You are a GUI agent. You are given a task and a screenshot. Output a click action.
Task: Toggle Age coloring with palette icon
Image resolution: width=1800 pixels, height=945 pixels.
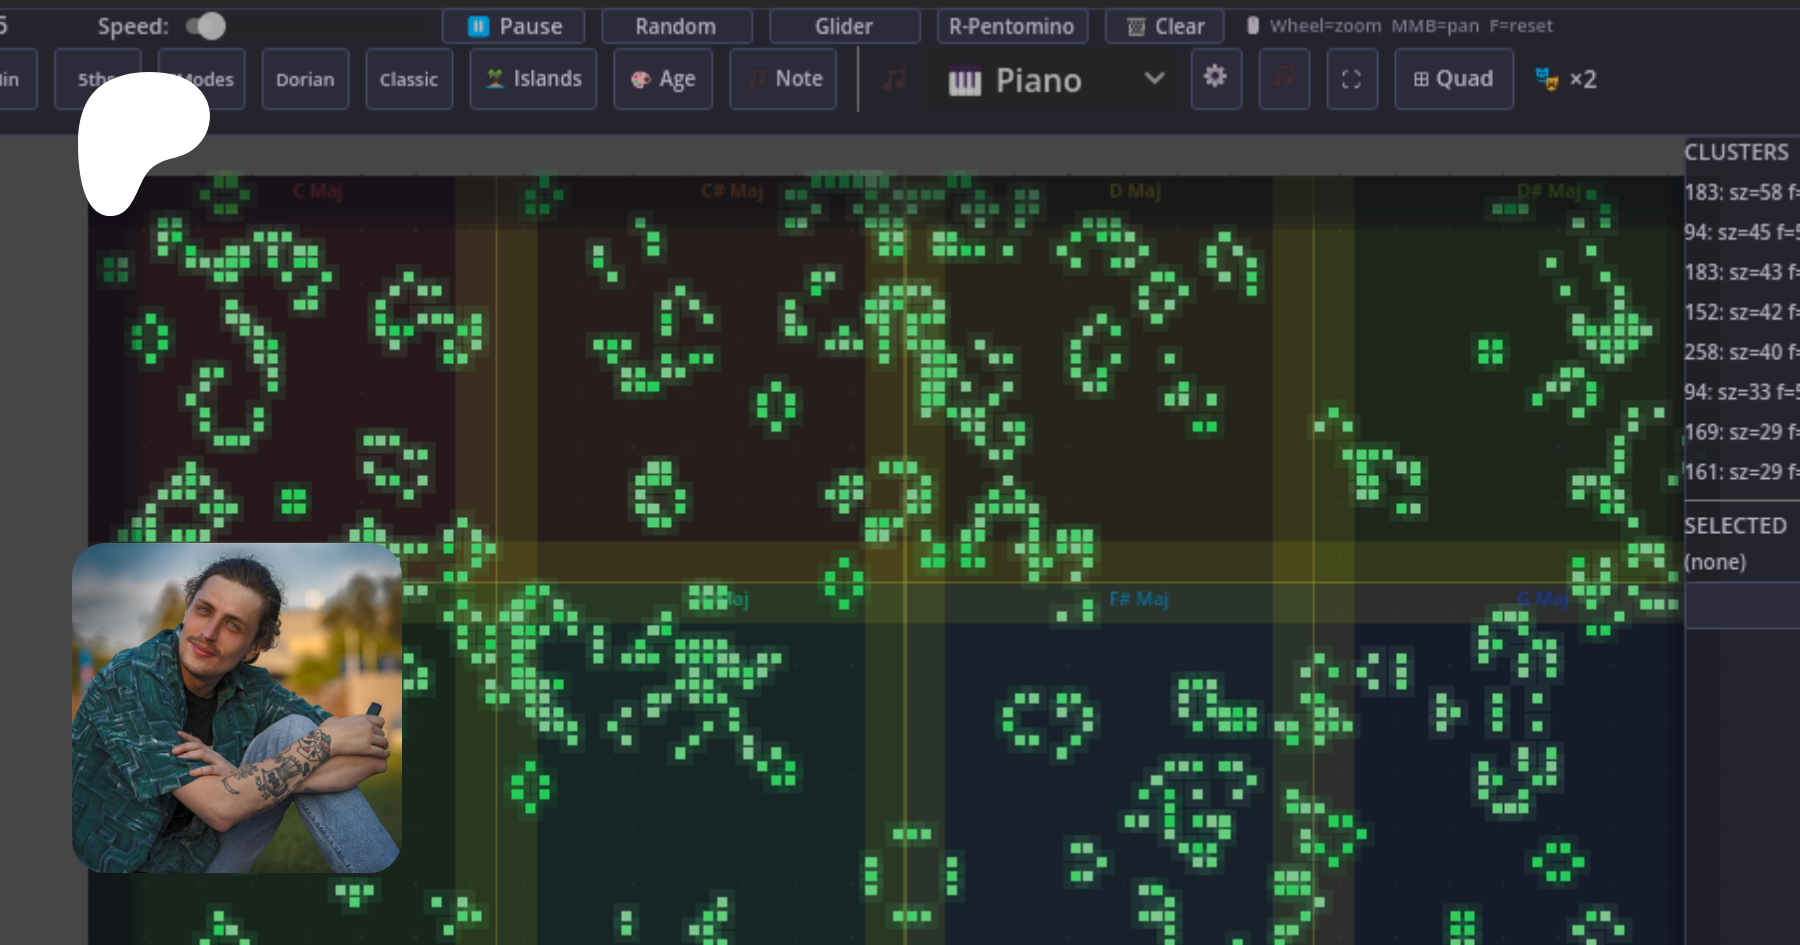pos(662,79)
